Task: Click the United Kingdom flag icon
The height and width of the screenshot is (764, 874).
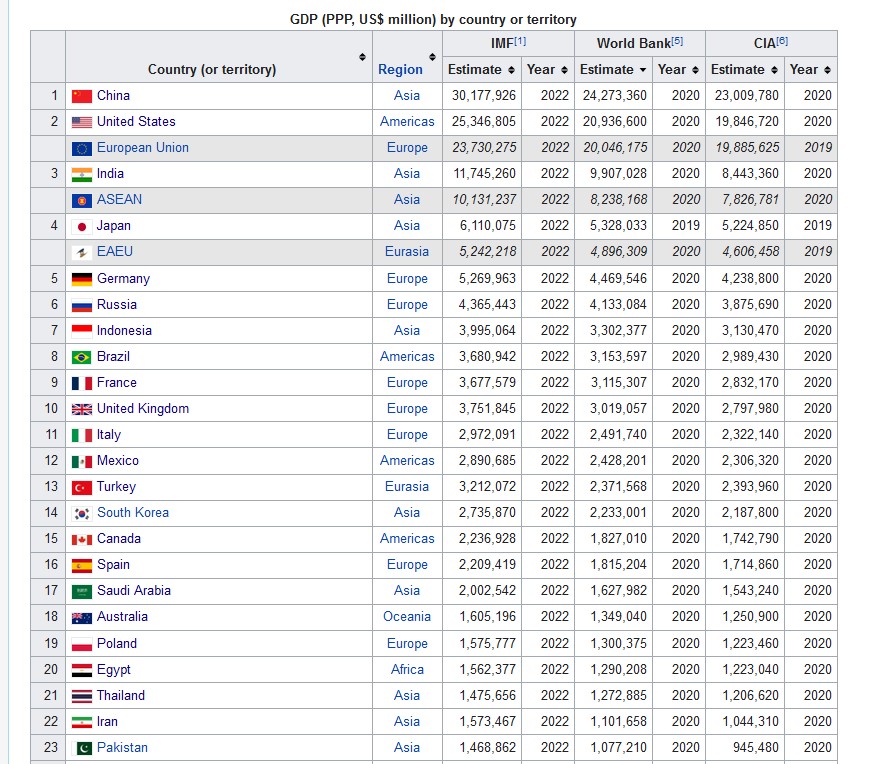Action: click(81, 409)
